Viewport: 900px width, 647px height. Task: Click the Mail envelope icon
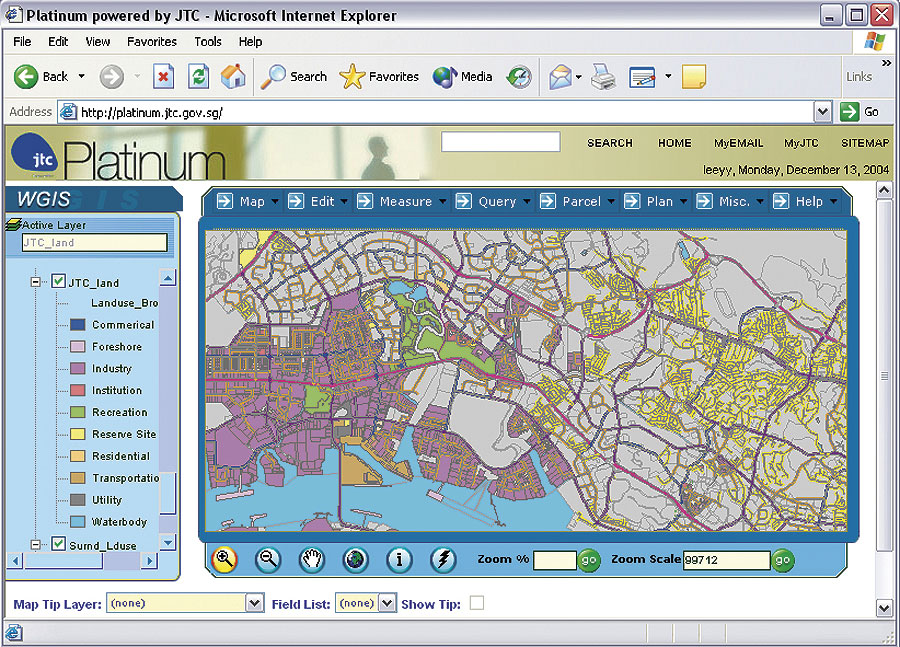point(560,77)
